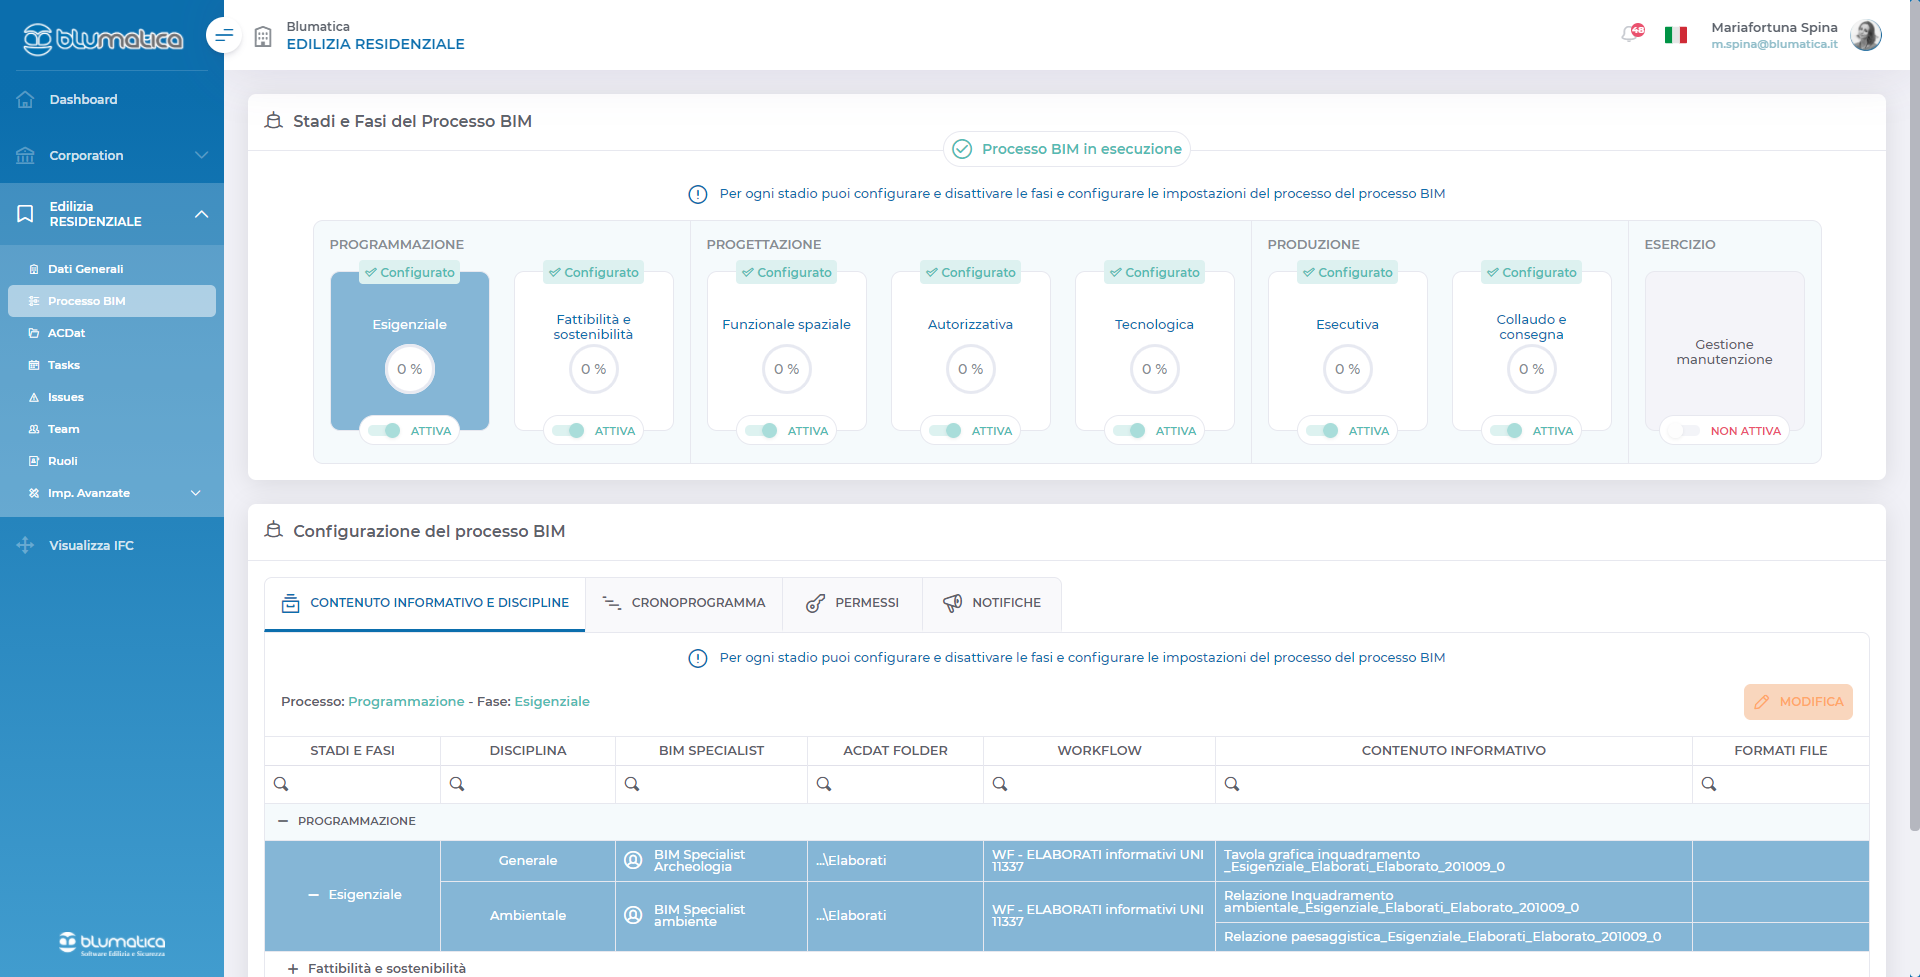The image size is (1920, 977).
Task: Click Esigenziale 0 % progress circle
Action: [x=410, y=369]
